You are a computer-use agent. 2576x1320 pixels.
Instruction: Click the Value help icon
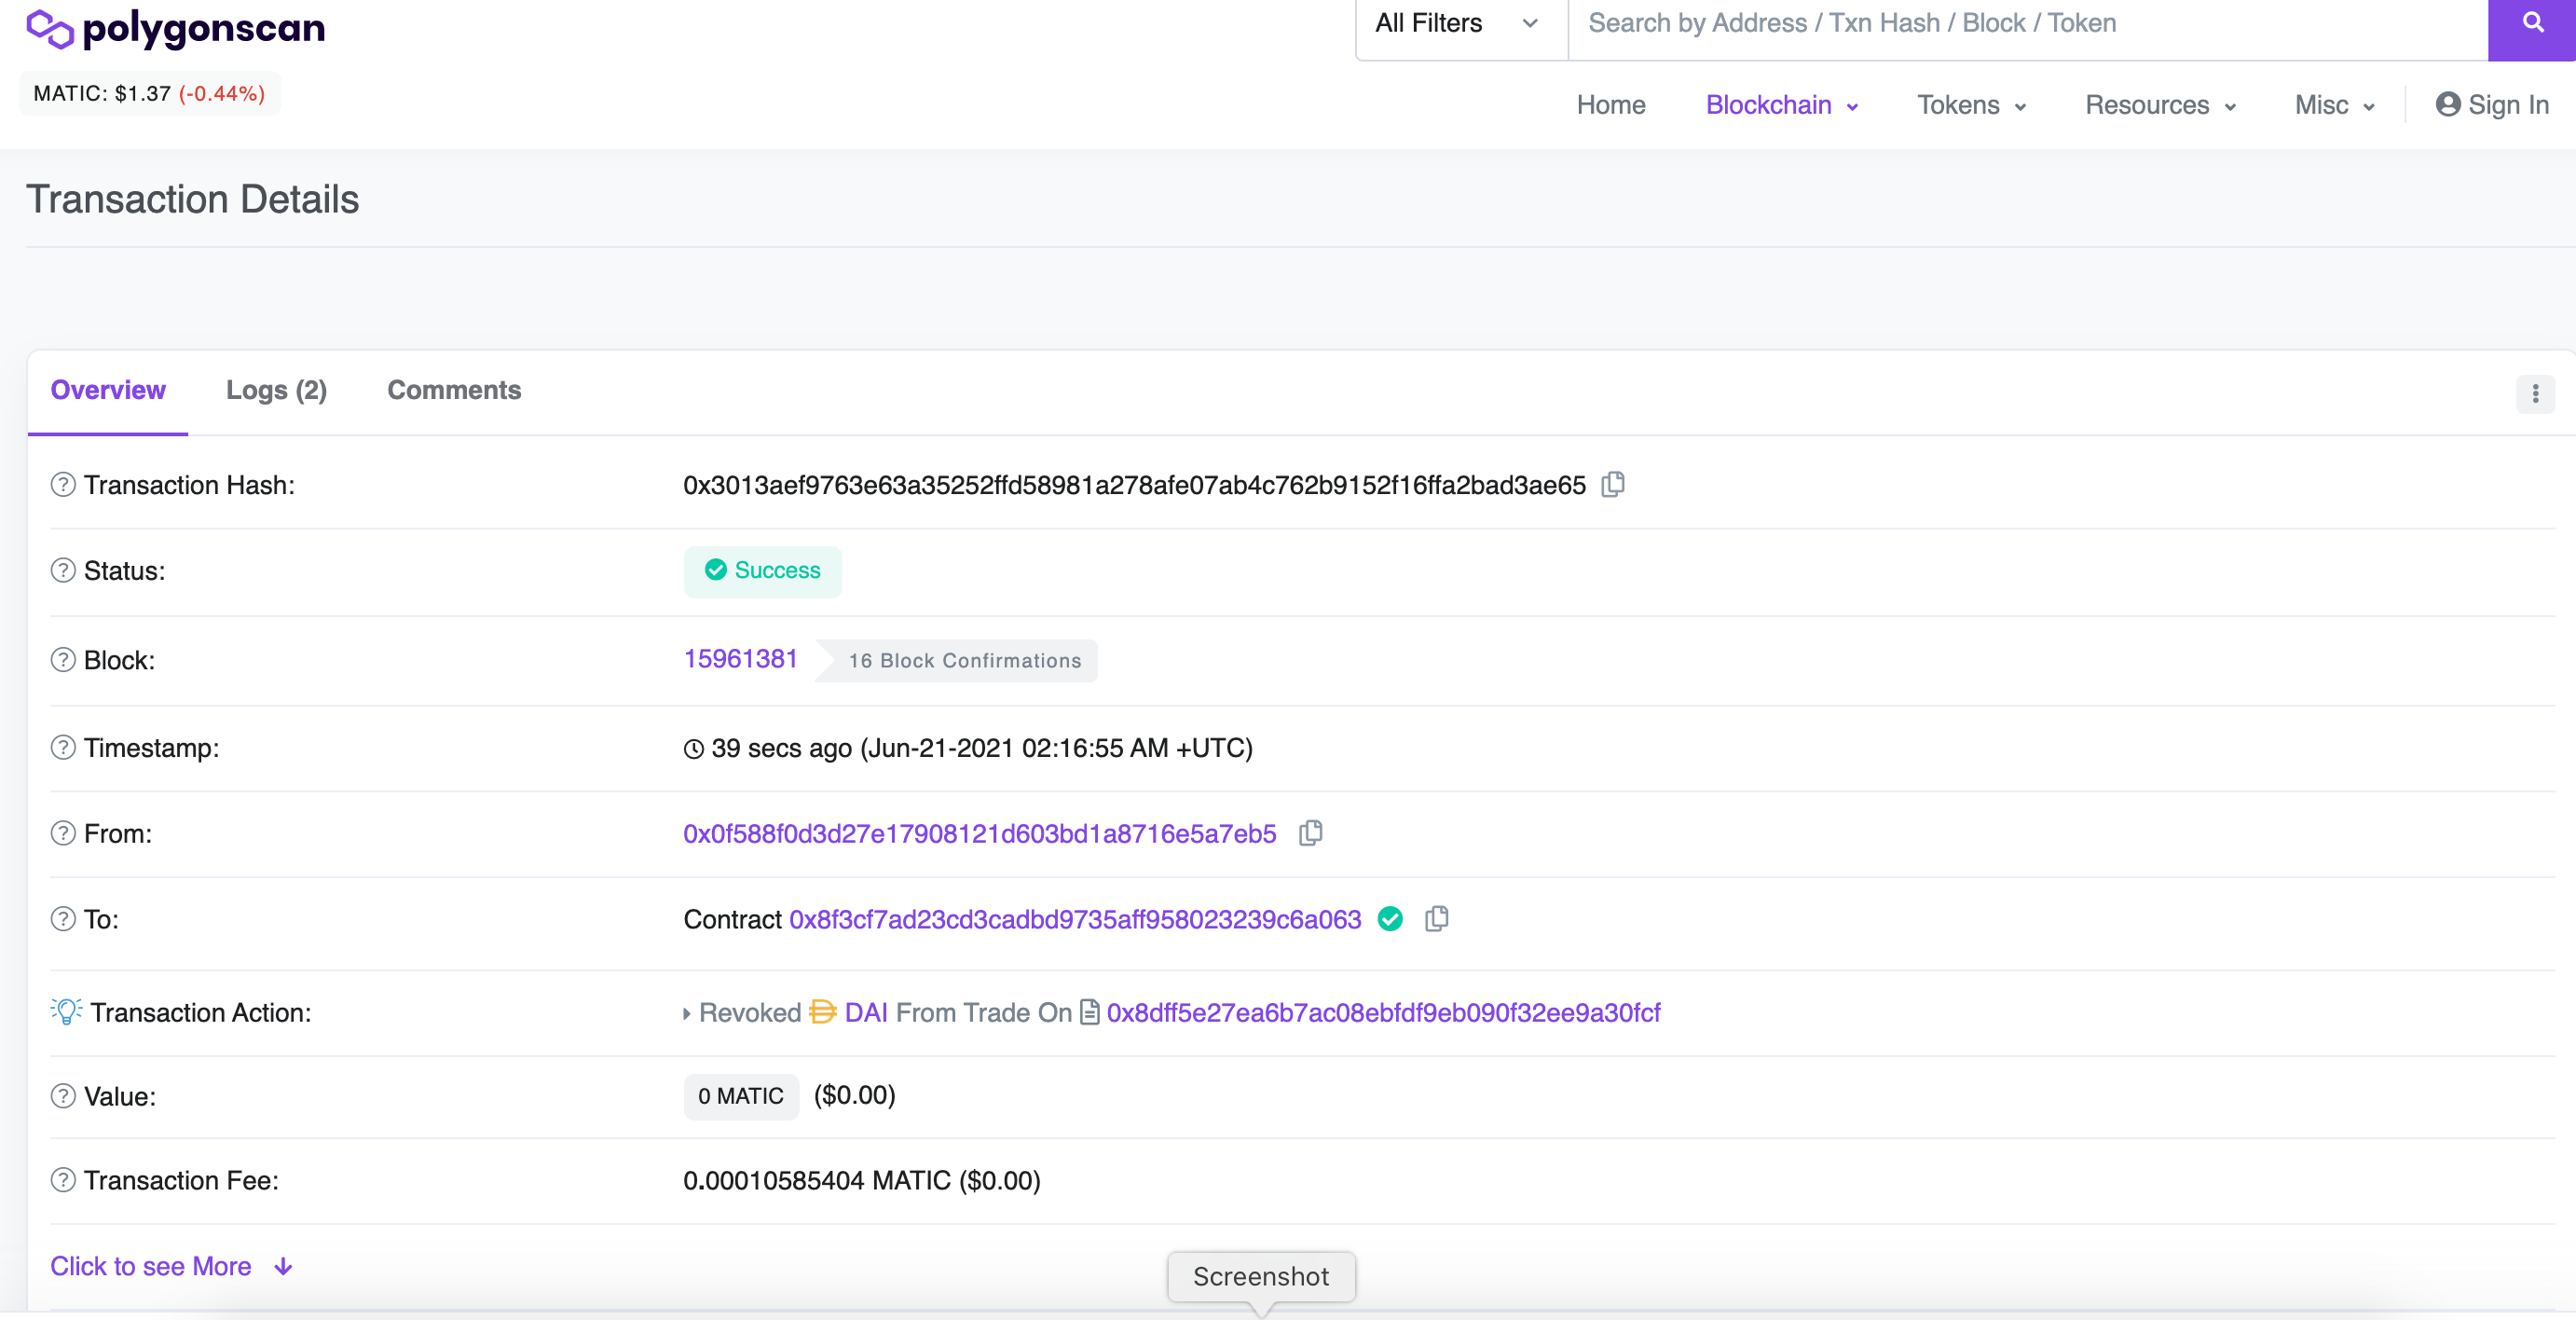click(63, 1096)
